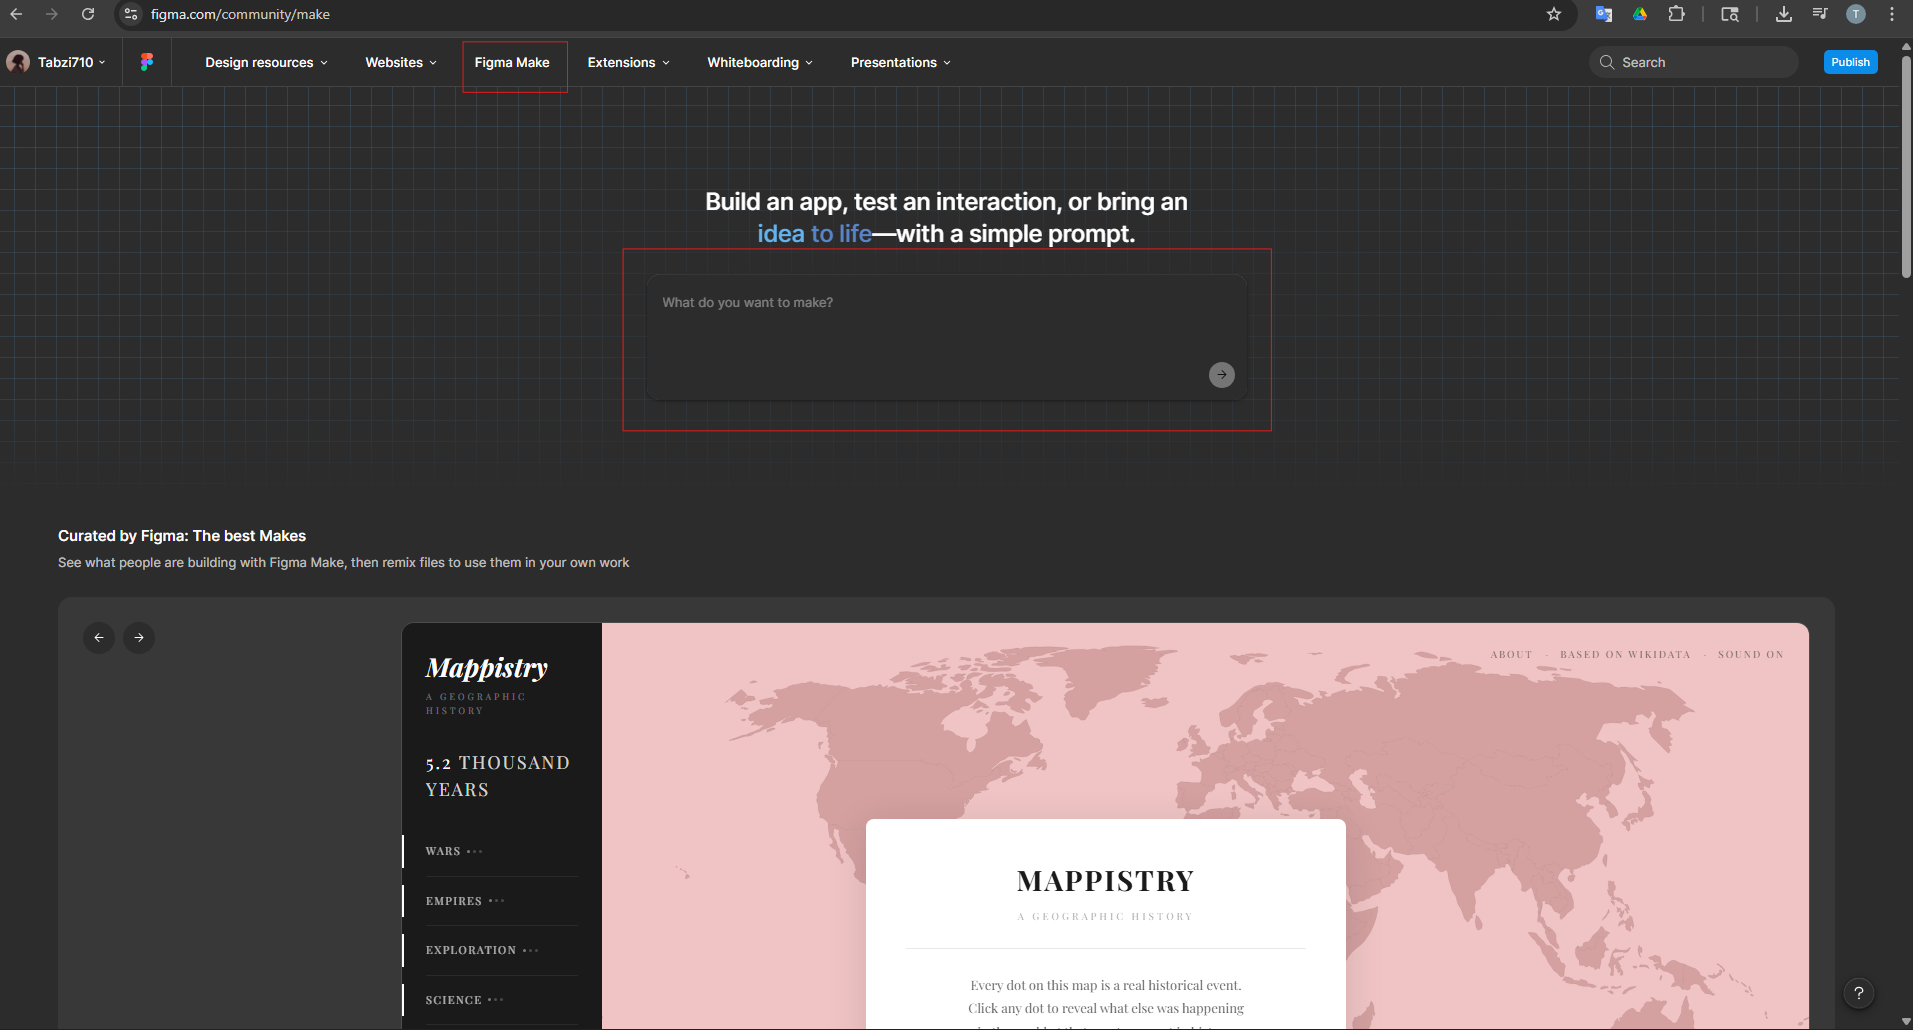Image resolution: width=1913 pixels, height=1030 pixels.
Task: Click the Mappistry logo title in sidebar
Action: (487, 668)
